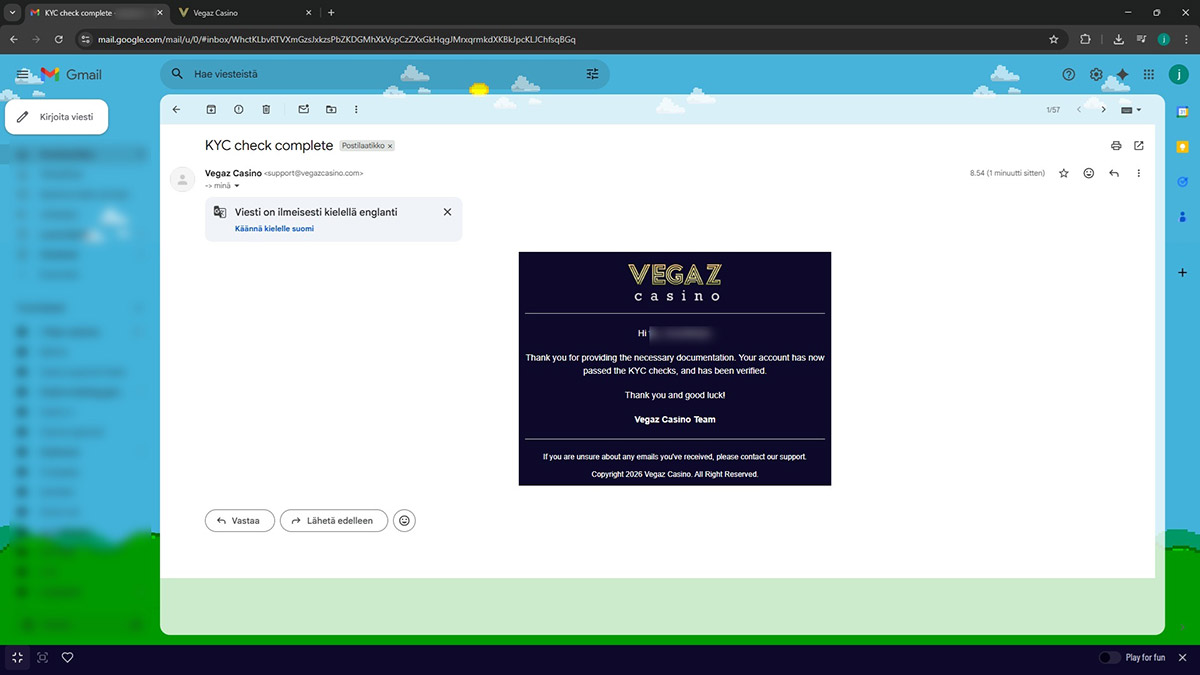Expand recipient details next to 'minä'
The width and height of the screenshot is (1200, 675).
(237, 185)
